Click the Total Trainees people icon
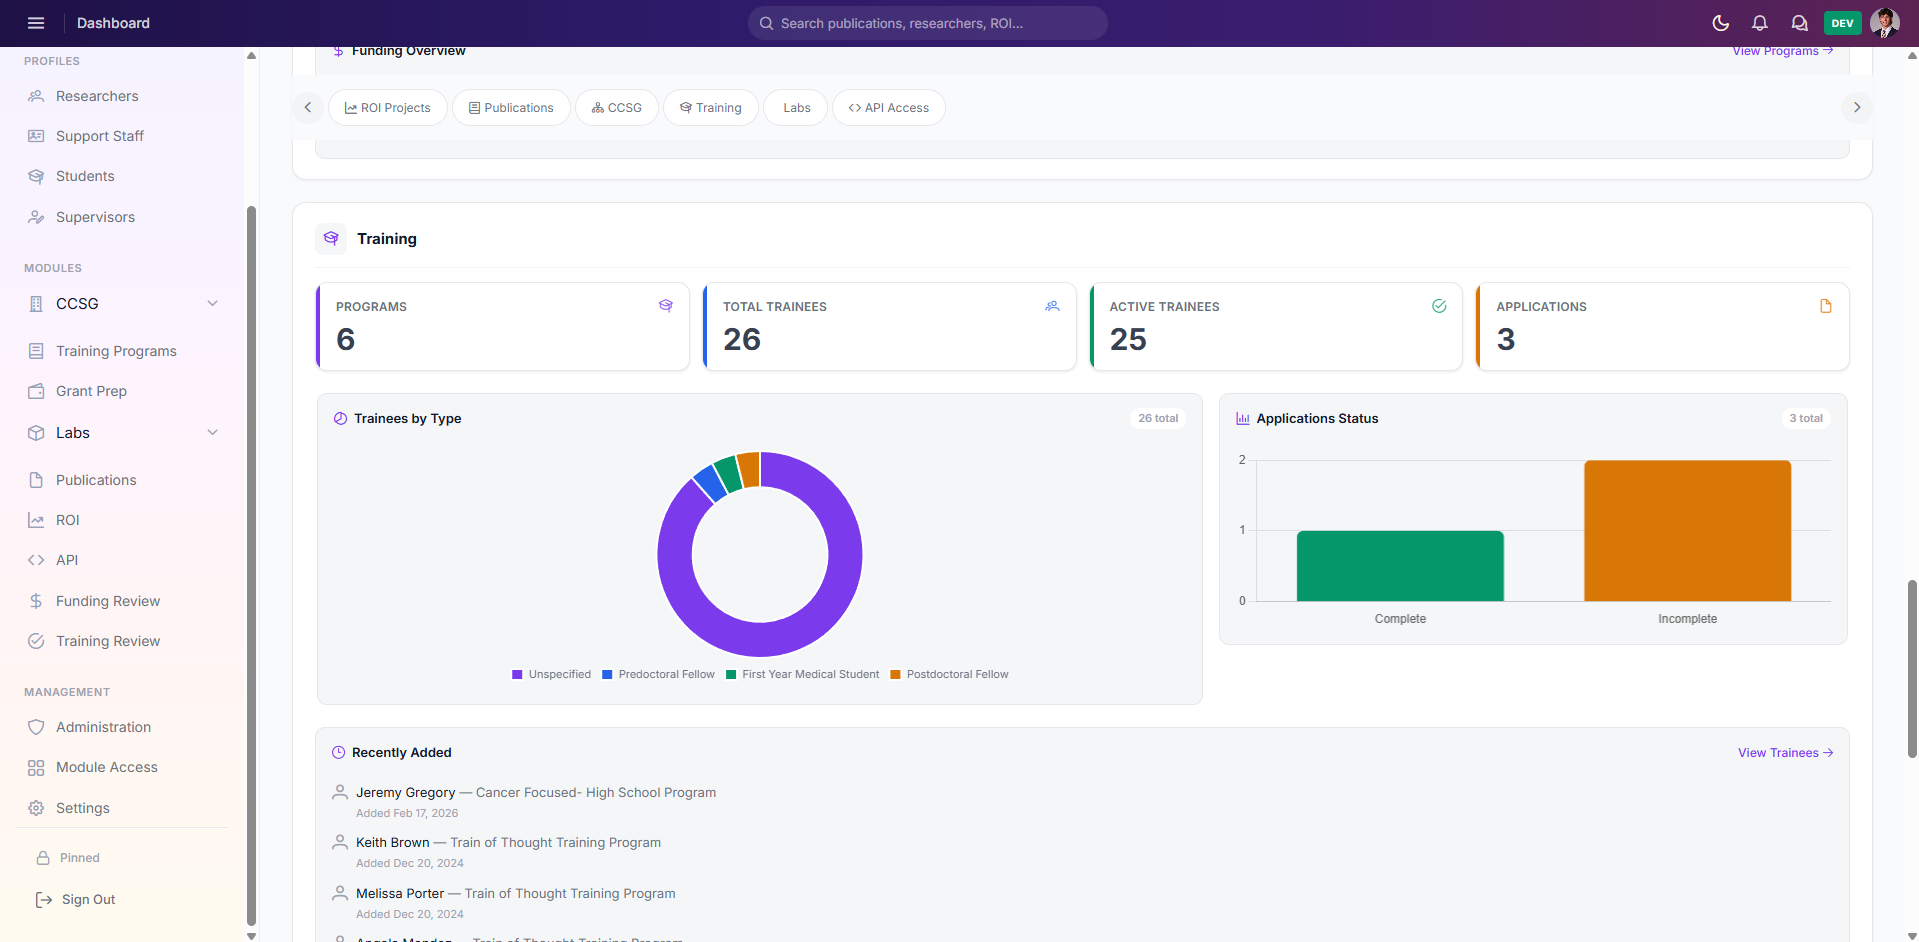 [x=1052, y=306]
